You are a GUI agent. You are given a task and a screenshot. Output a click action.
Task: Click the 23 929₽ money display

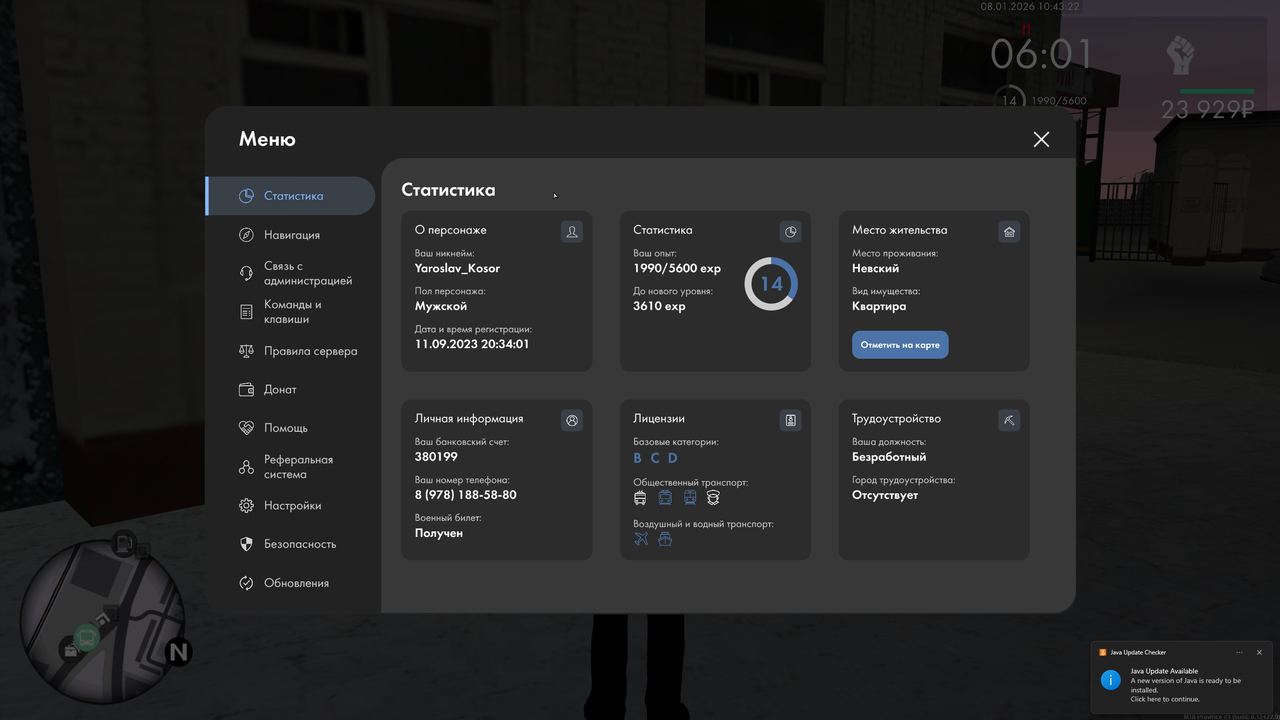1208,109
